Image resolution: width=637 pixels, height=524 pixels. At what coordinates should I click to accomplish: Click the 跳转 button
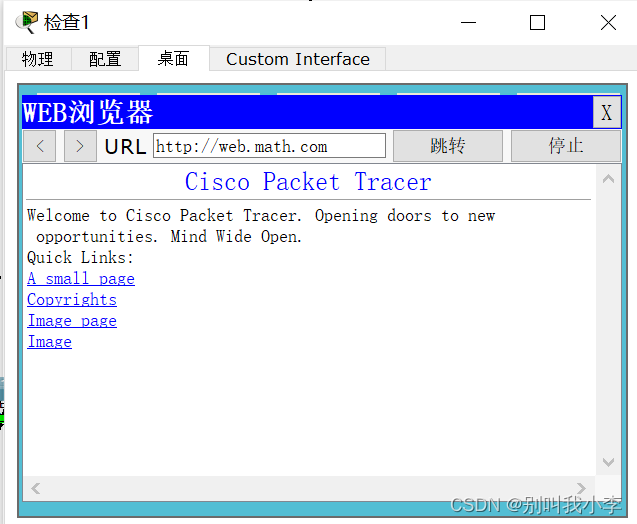click(448, 146)
